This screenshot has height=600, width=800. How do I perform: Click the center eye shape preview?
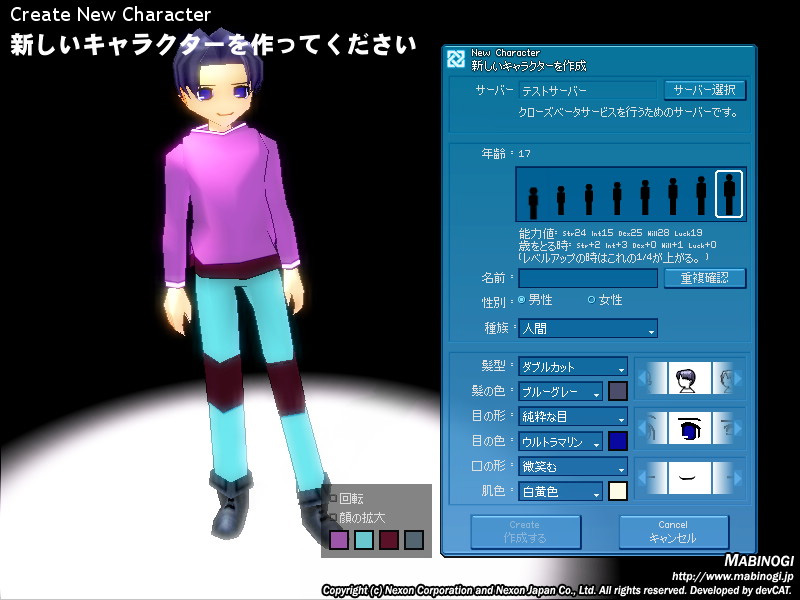(689, 428)
